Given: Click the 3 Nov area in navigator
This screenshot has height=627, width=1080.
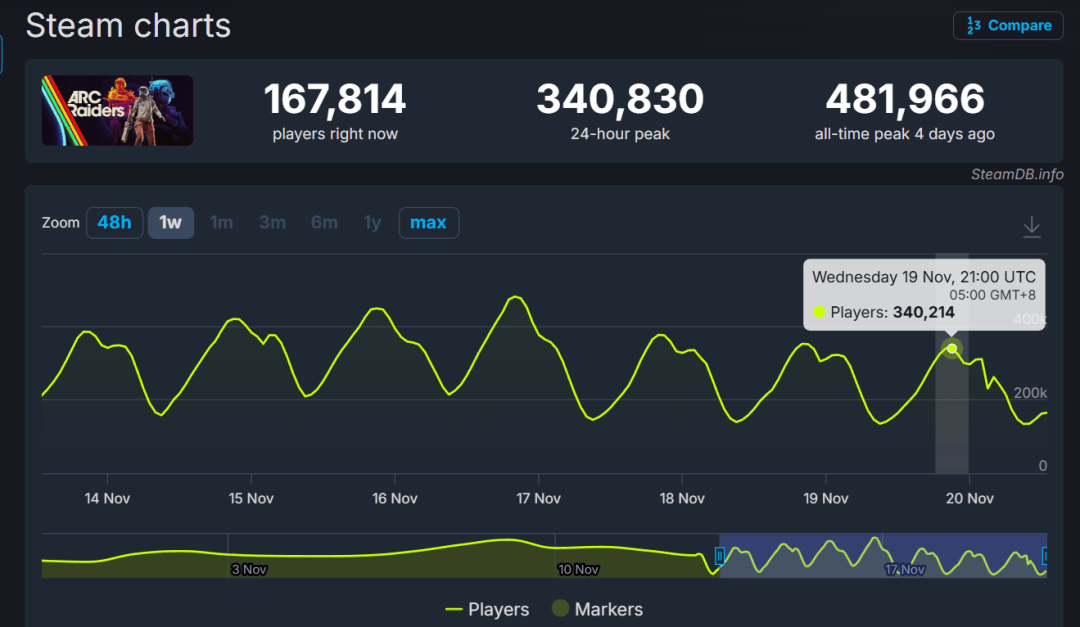Looking at the screenshot, I should coord(248,569).
